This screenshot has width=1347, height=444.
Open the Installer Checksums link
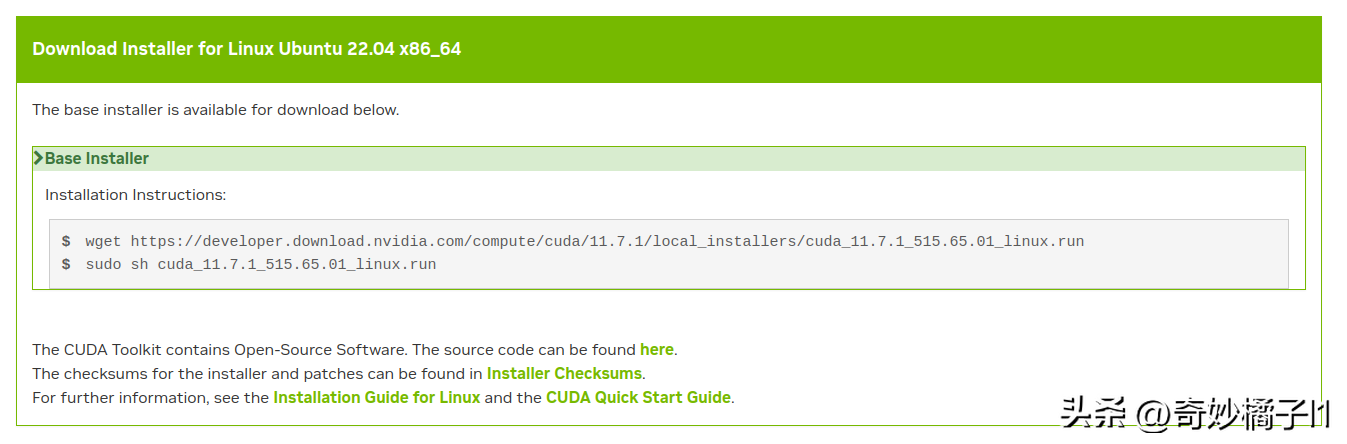[x=564, y=373]
